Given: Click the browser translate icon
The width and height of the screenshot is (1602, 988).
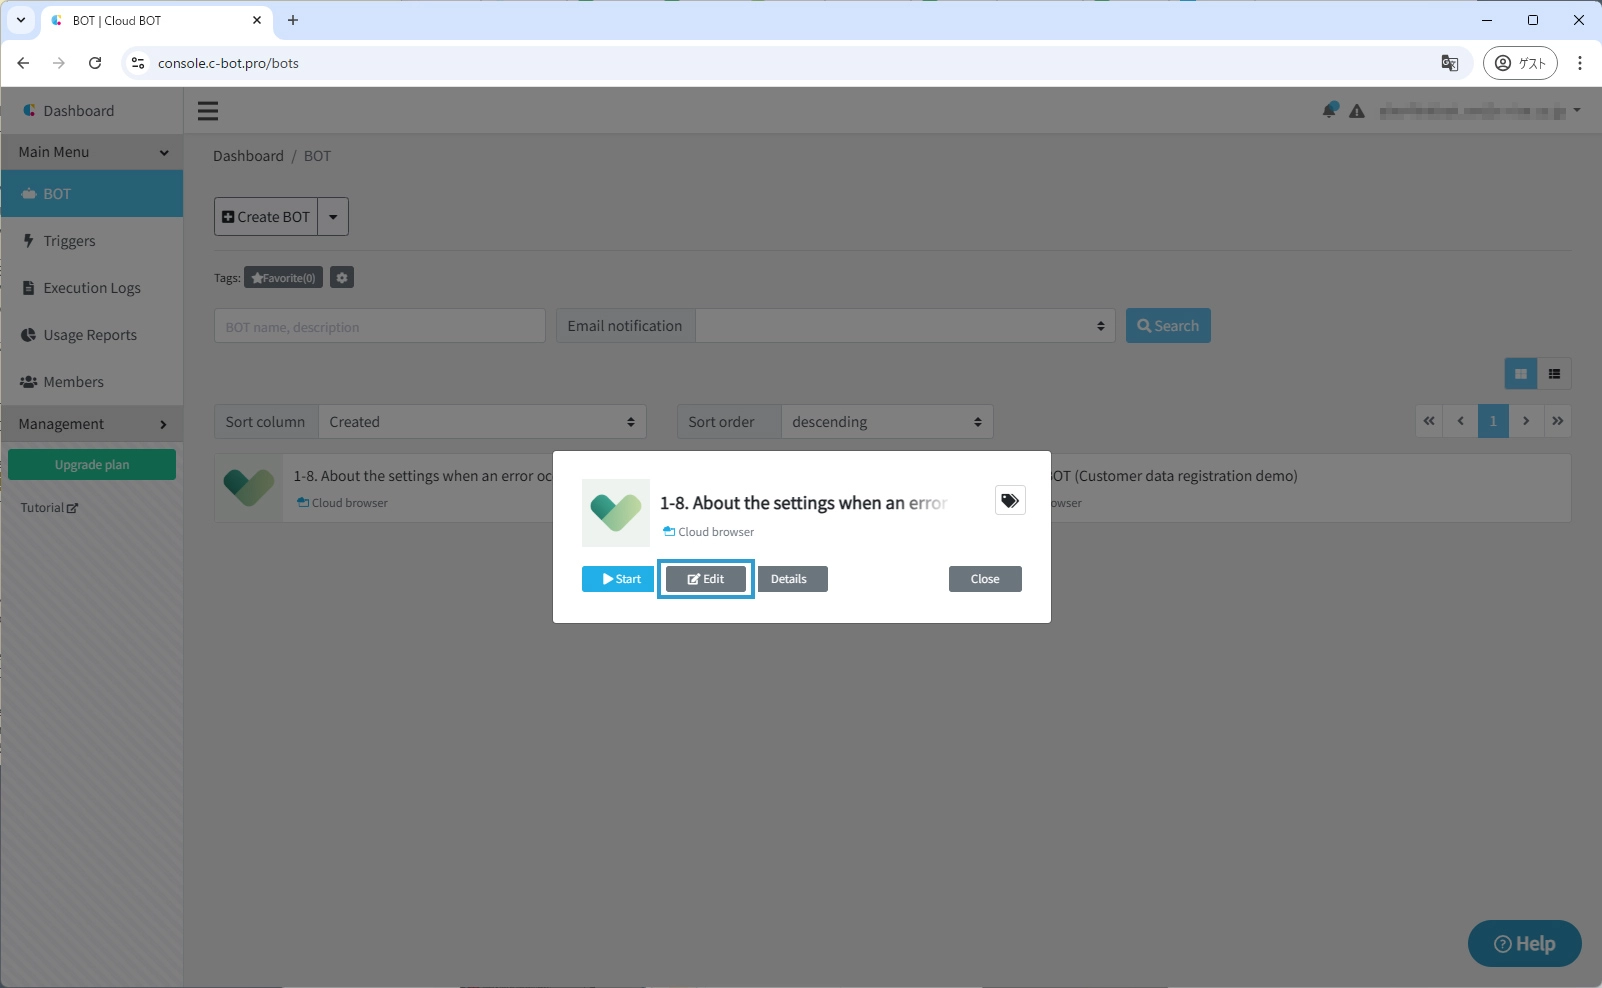Looking at the screenshot, I should [1449, 63].
